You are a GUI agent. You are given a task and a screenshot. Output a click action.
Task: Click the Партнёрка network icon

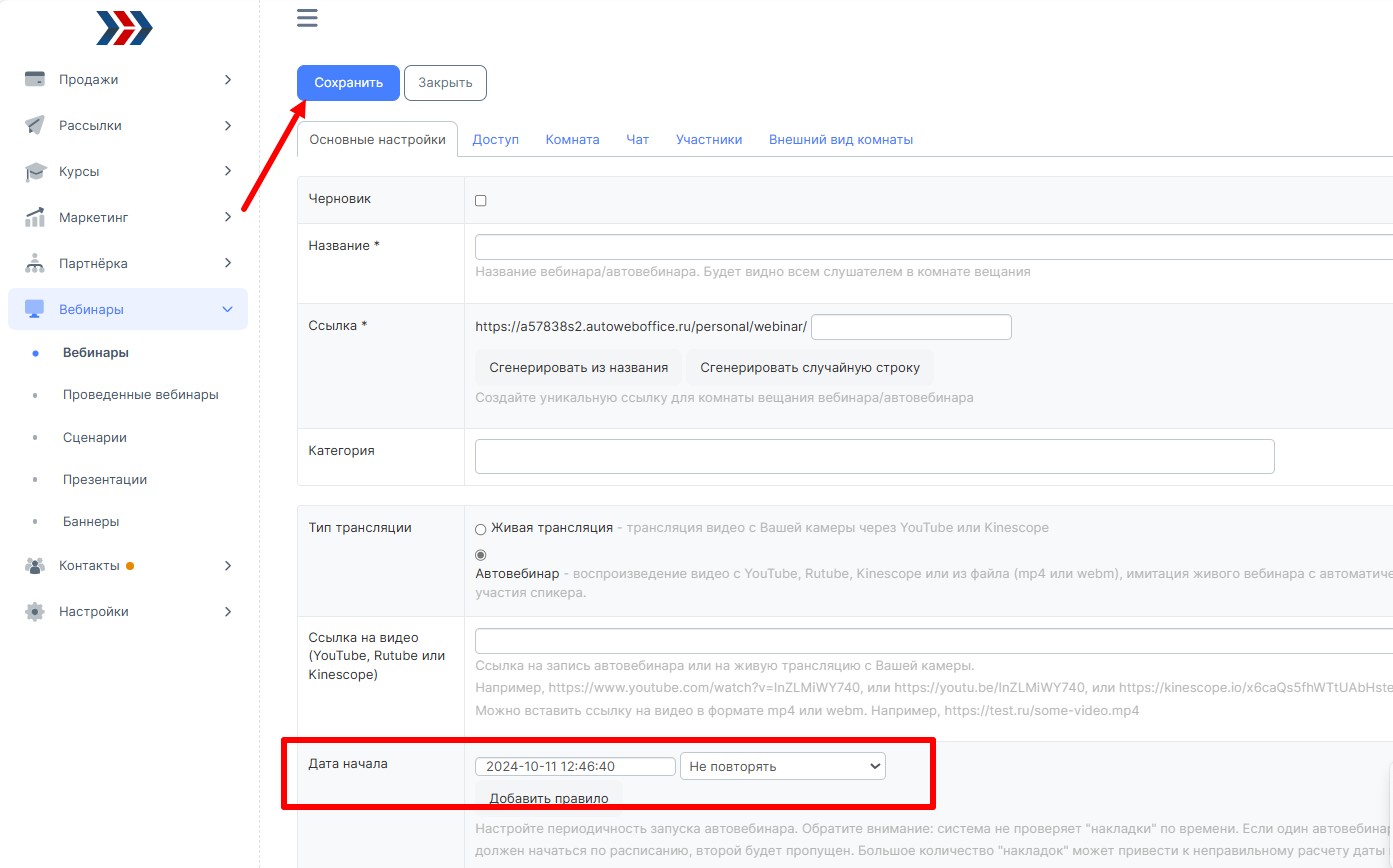[x=35, y=263]
